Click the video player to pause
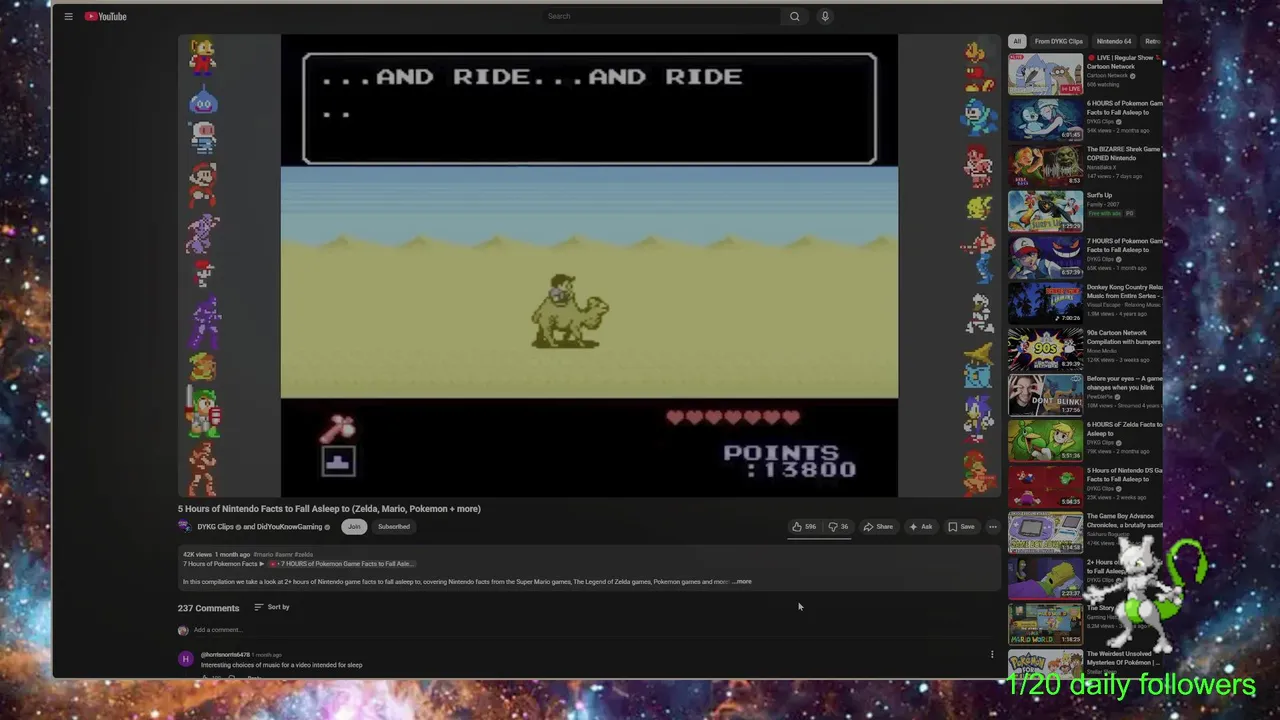 click(589, 265)
